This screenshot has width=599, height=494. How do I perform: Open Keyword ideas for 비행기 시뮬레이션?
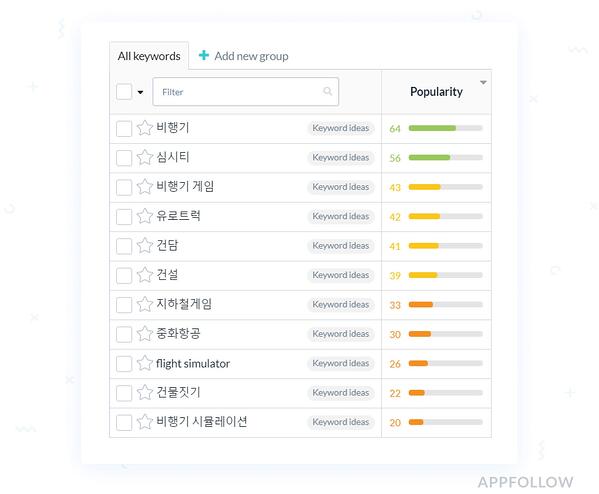341,422
